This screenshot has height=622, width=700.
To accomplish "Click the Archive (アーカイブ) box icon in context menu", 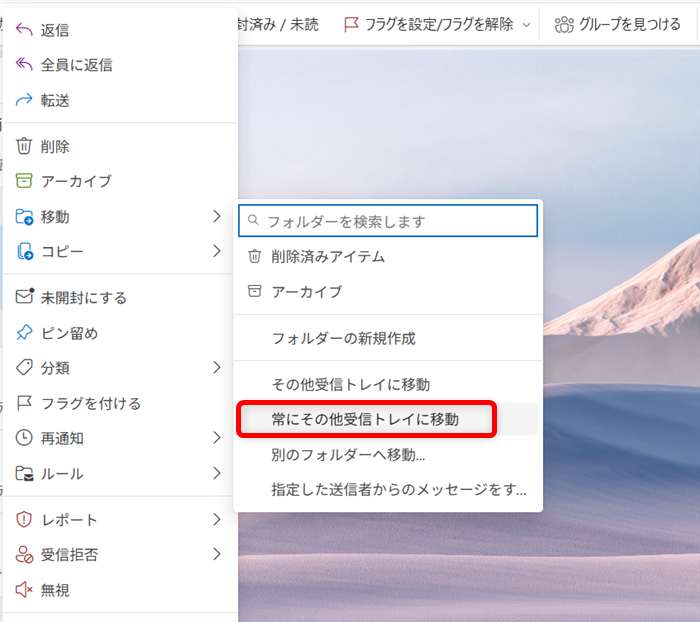I will coord(25,181).
